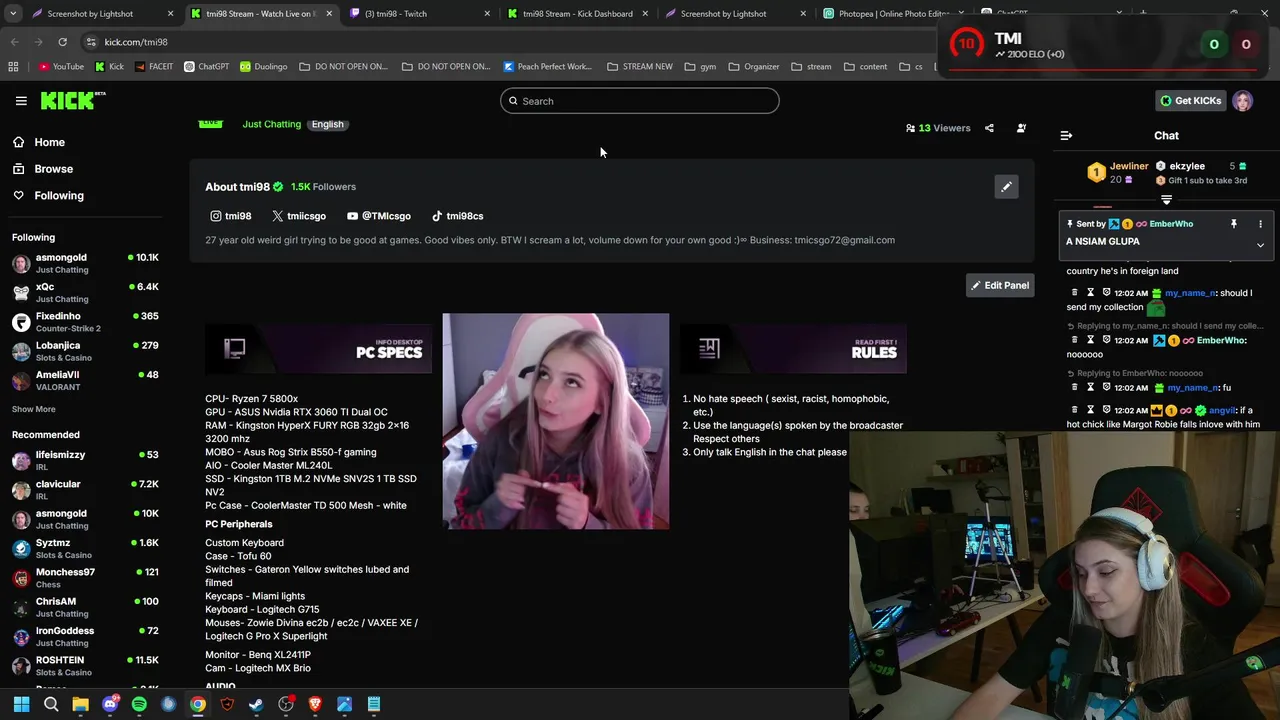Click the 1.5K Followers count
1280x720 pixels.
(323, 187)
